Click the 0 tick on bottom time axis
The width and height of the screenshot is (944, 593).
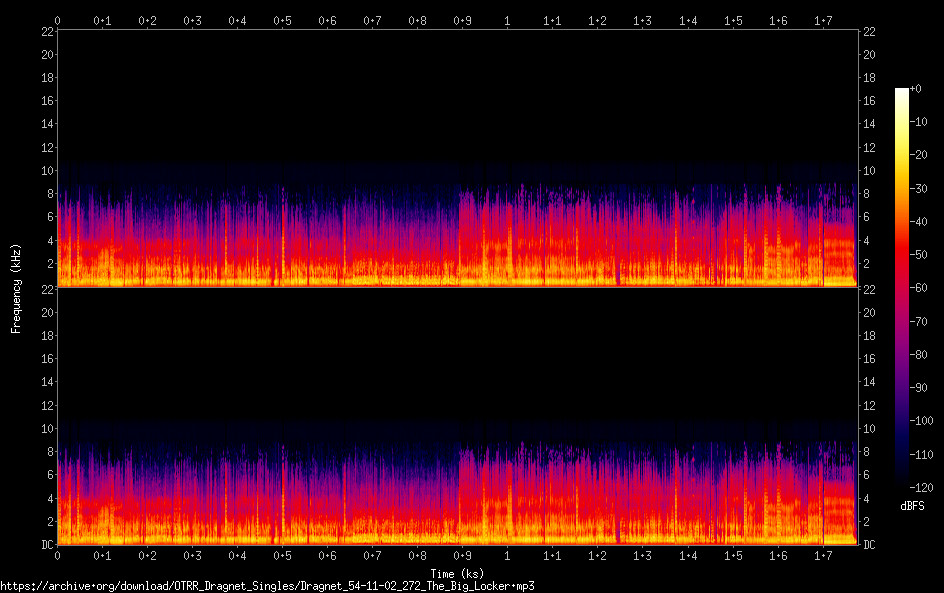click(58, 555)
